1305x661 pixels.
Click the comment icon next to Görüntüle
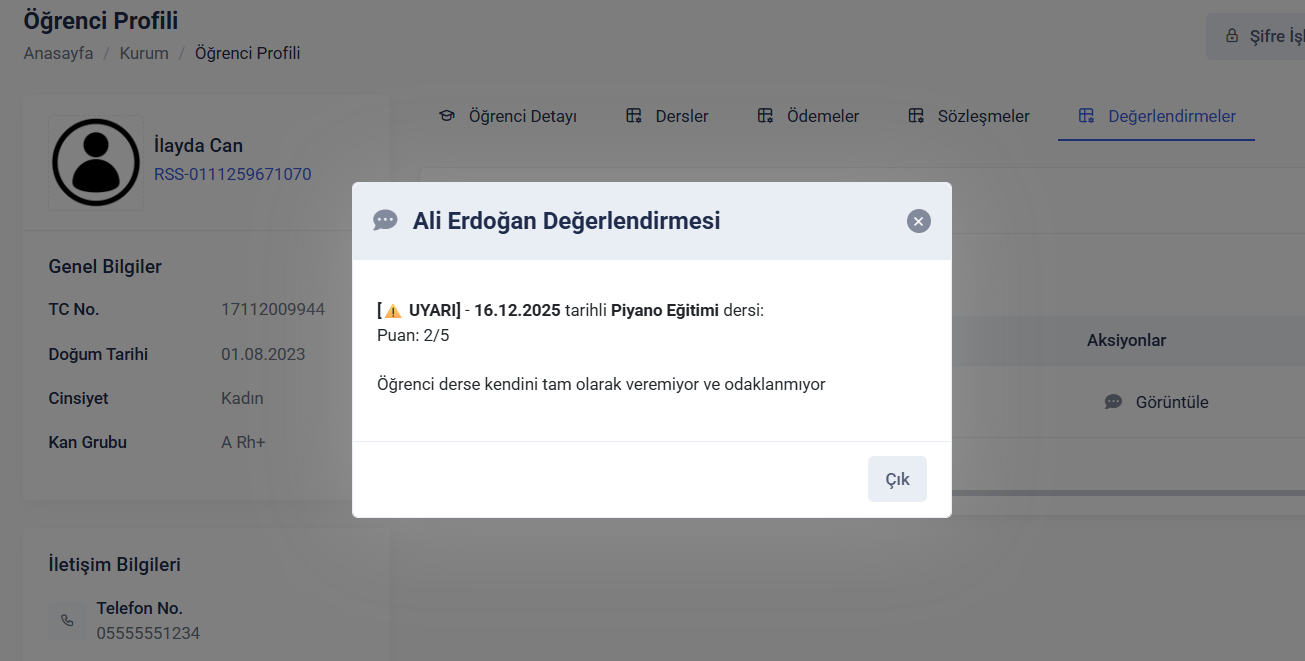tap(1113, 402)
